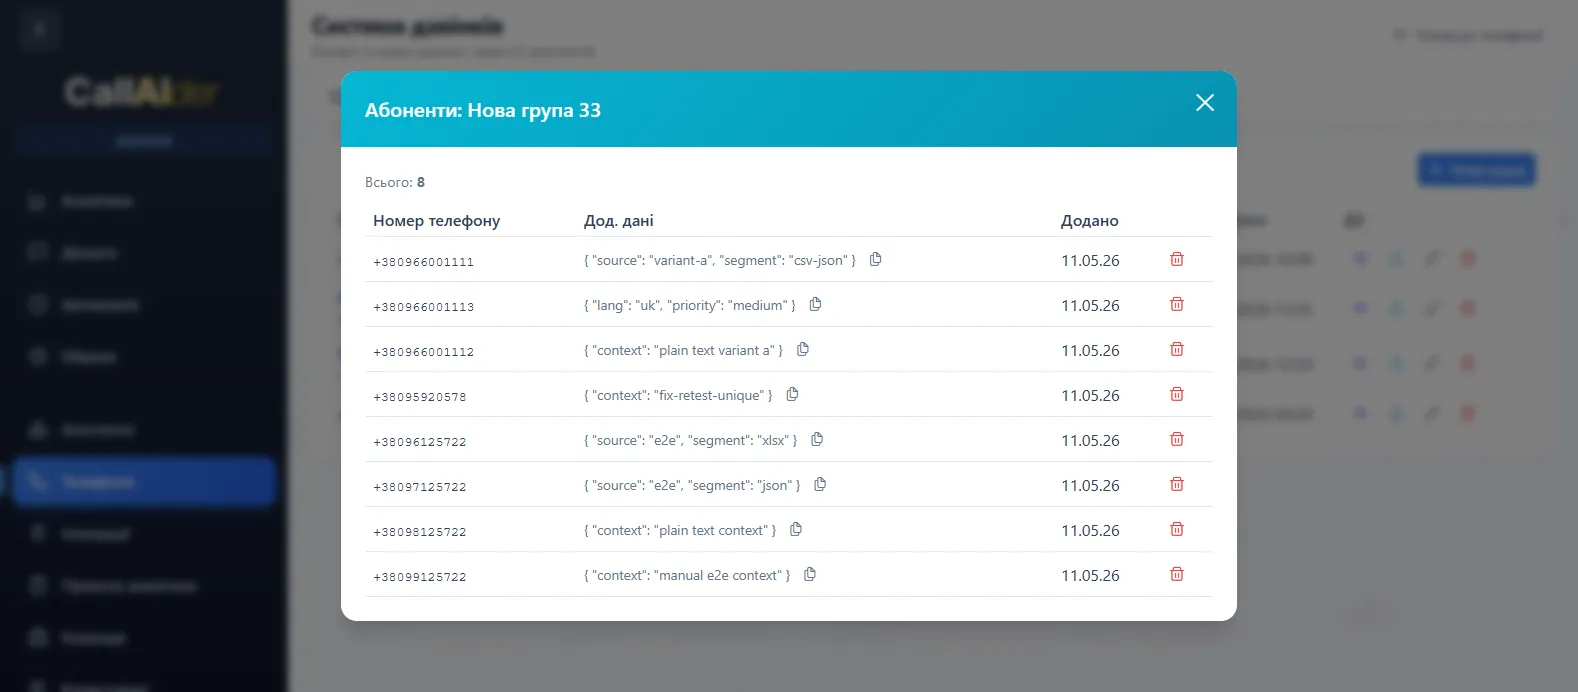Screen dimensions: 1578x692
Task: Copy extra data for +38098125722
Action: tap(795, 529)
